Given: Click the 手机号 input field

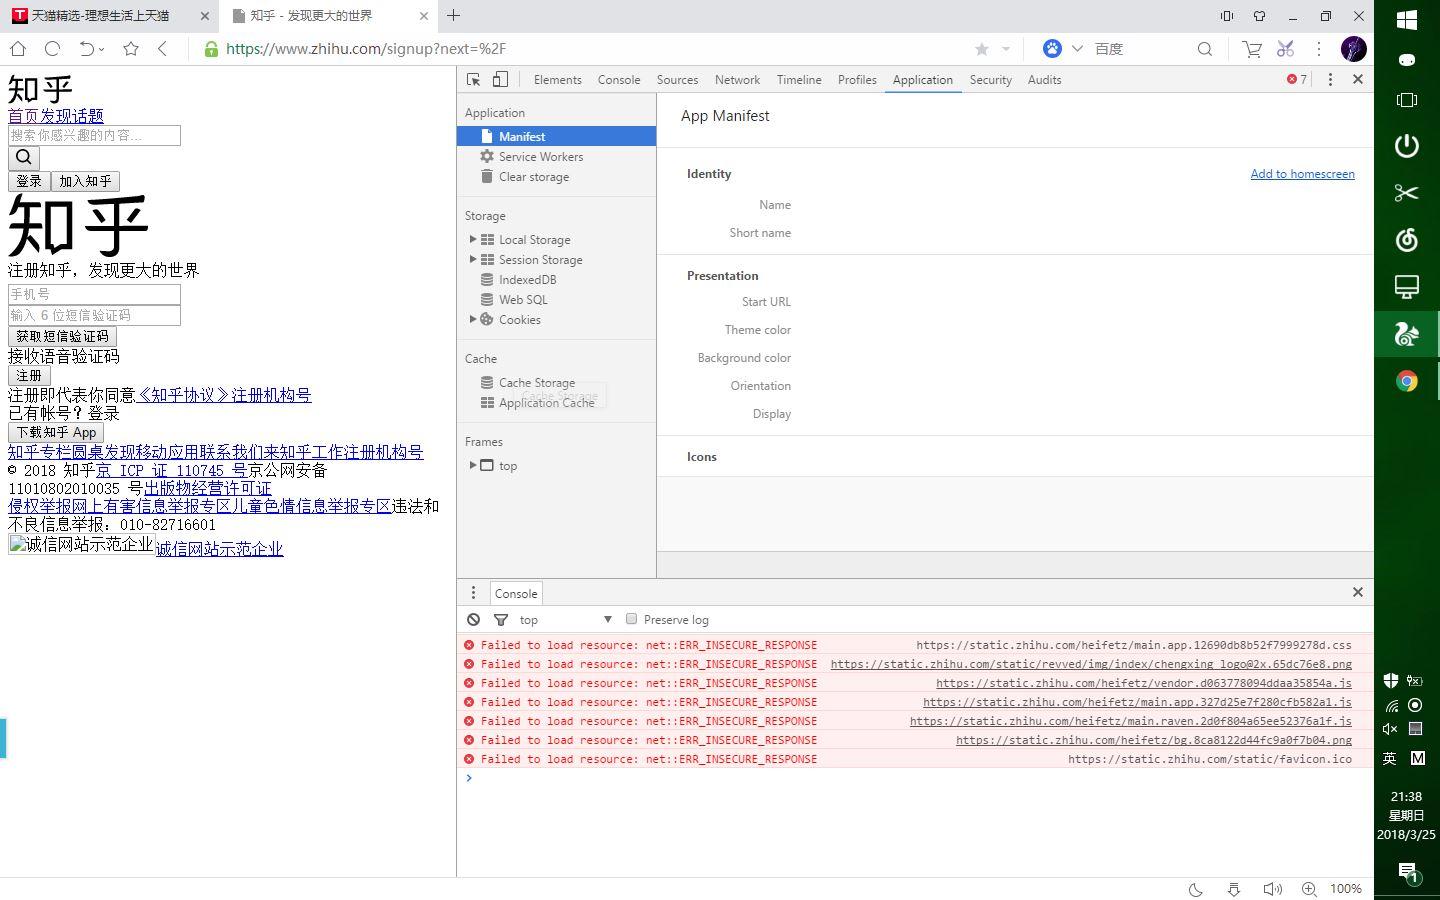Looking at the screenshot, I should tap(94, 294).
